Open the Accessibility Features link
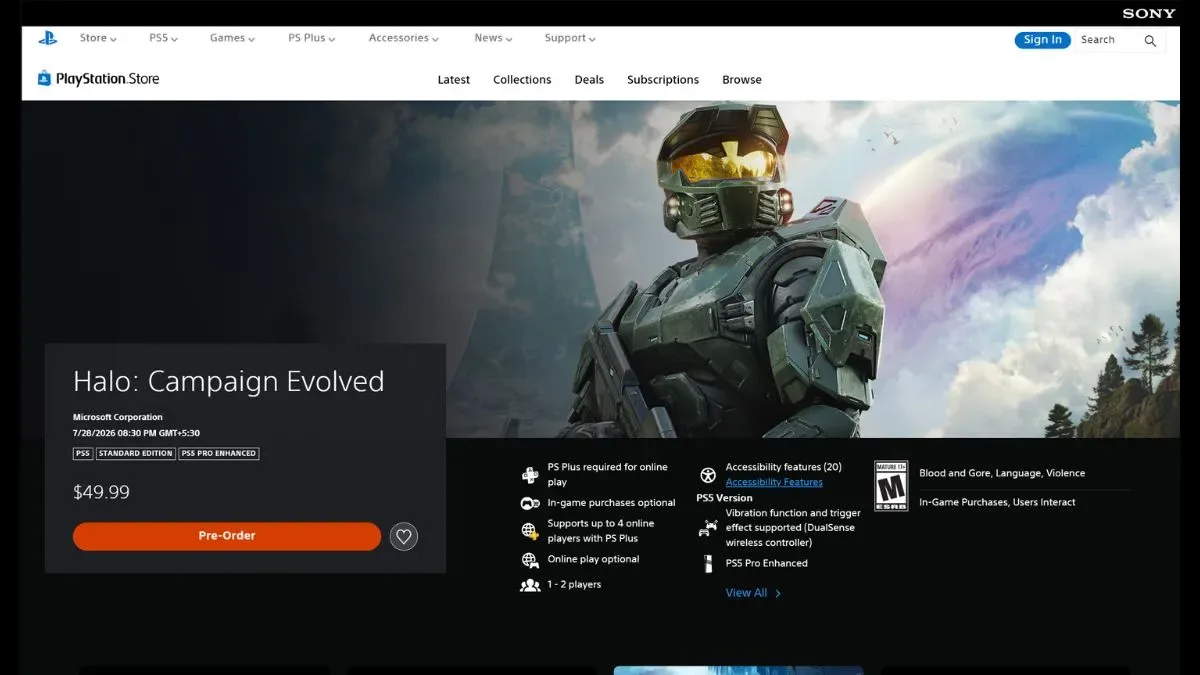This screenshot has height=675, width=1200. coord(774,482)
